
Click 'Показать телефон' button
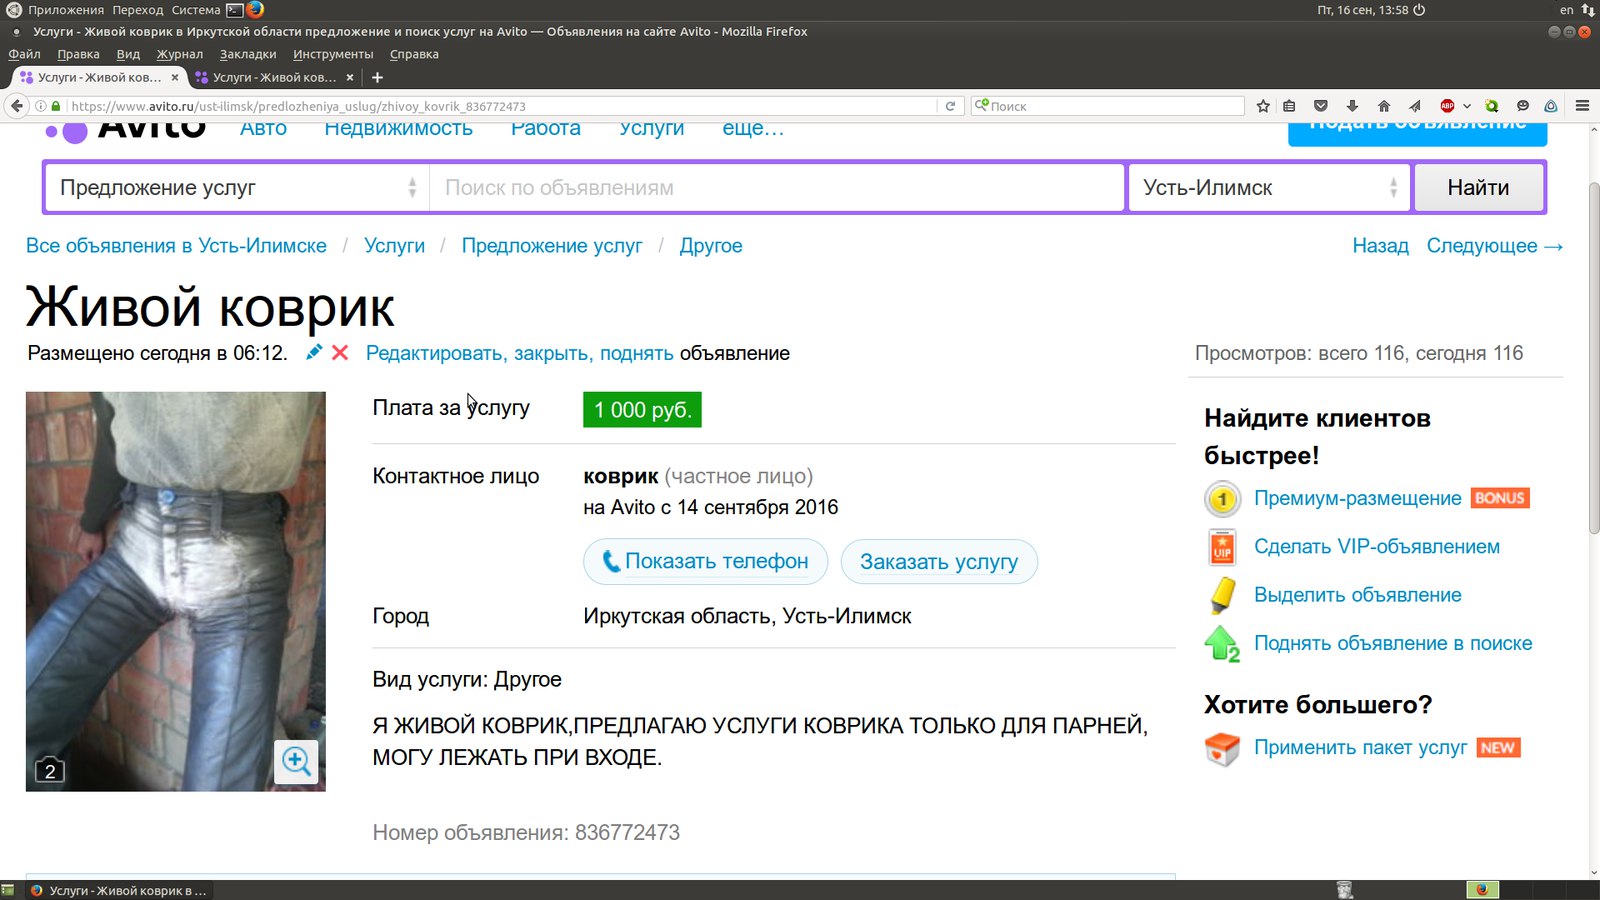[705, 562]
